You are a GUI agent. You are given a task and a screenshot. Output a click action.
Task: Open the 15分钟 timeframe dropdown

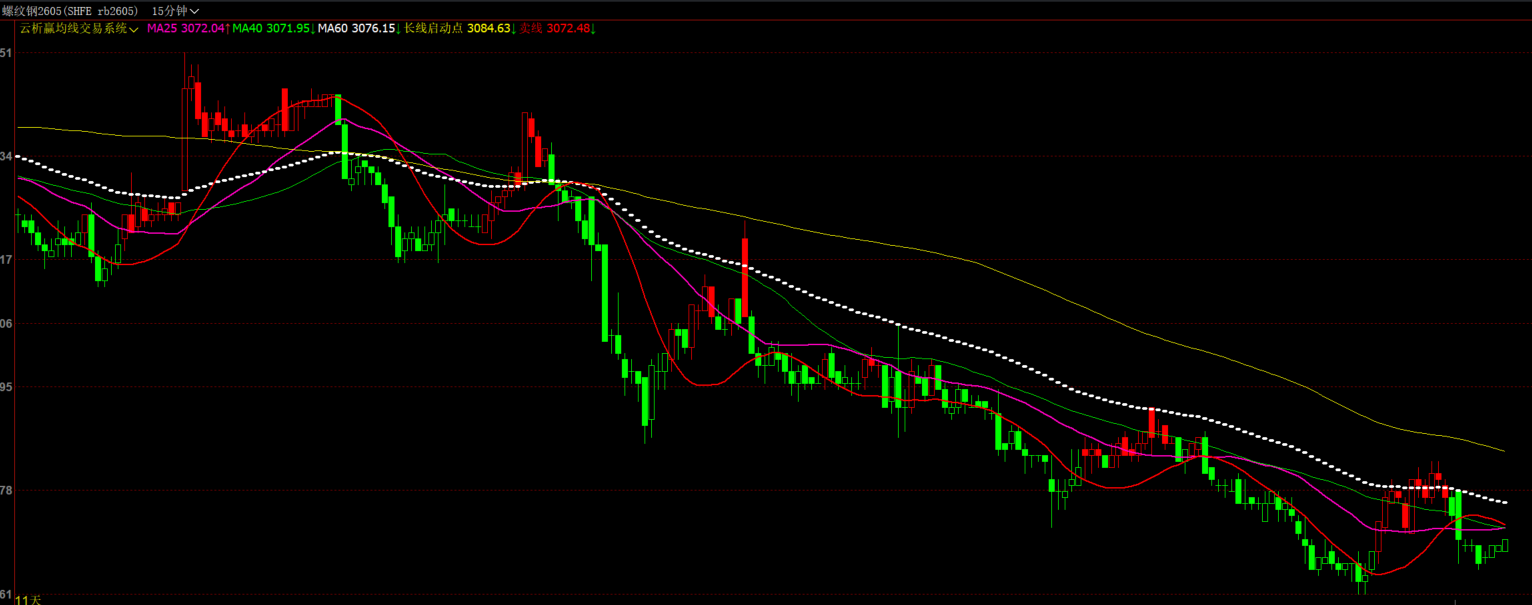click(175, 11)
